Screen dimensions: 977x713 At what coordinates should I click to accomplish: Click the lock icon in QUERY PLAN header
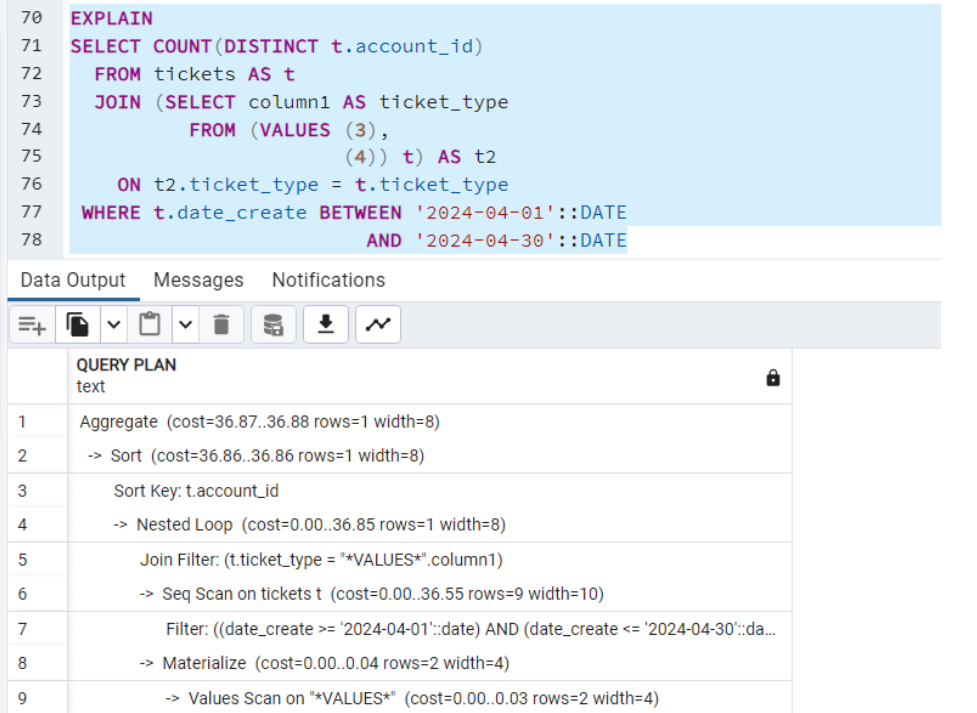point(773,378)
